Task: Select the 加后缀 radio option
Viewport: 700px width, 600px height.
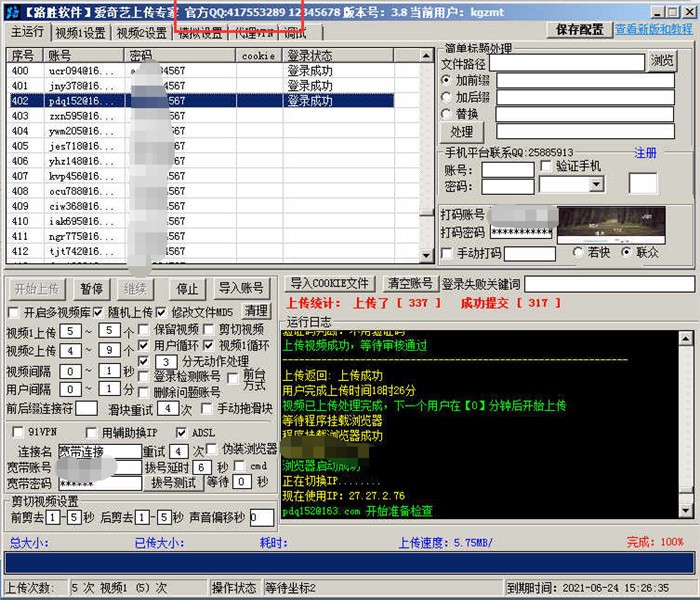Action: click(446, 97)
